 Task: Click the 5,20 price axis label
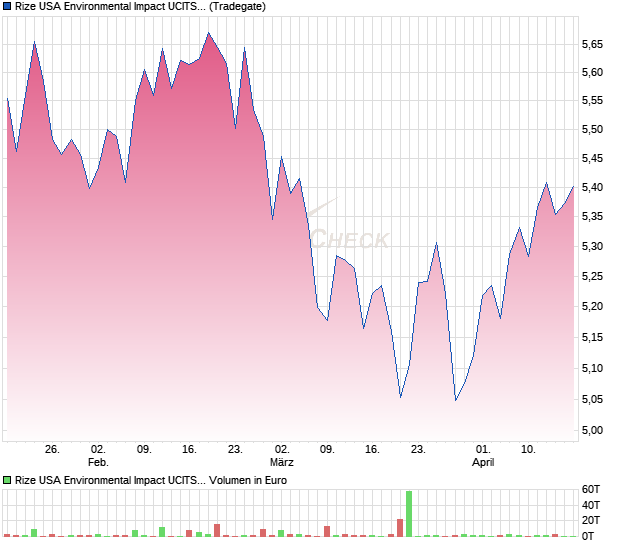pos(594,307)
